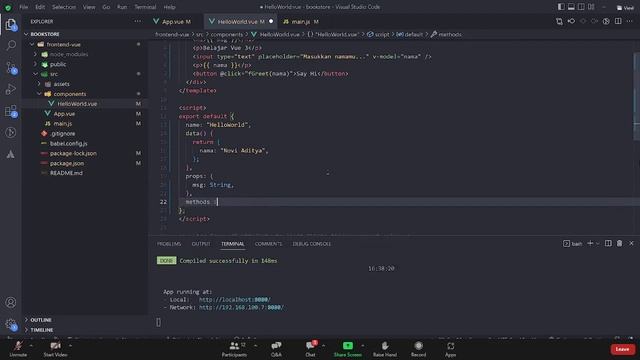Viewport: 640px width, 360px height.
Task: Click the open changes icon in editor toolbar
Action: [559, 21]
